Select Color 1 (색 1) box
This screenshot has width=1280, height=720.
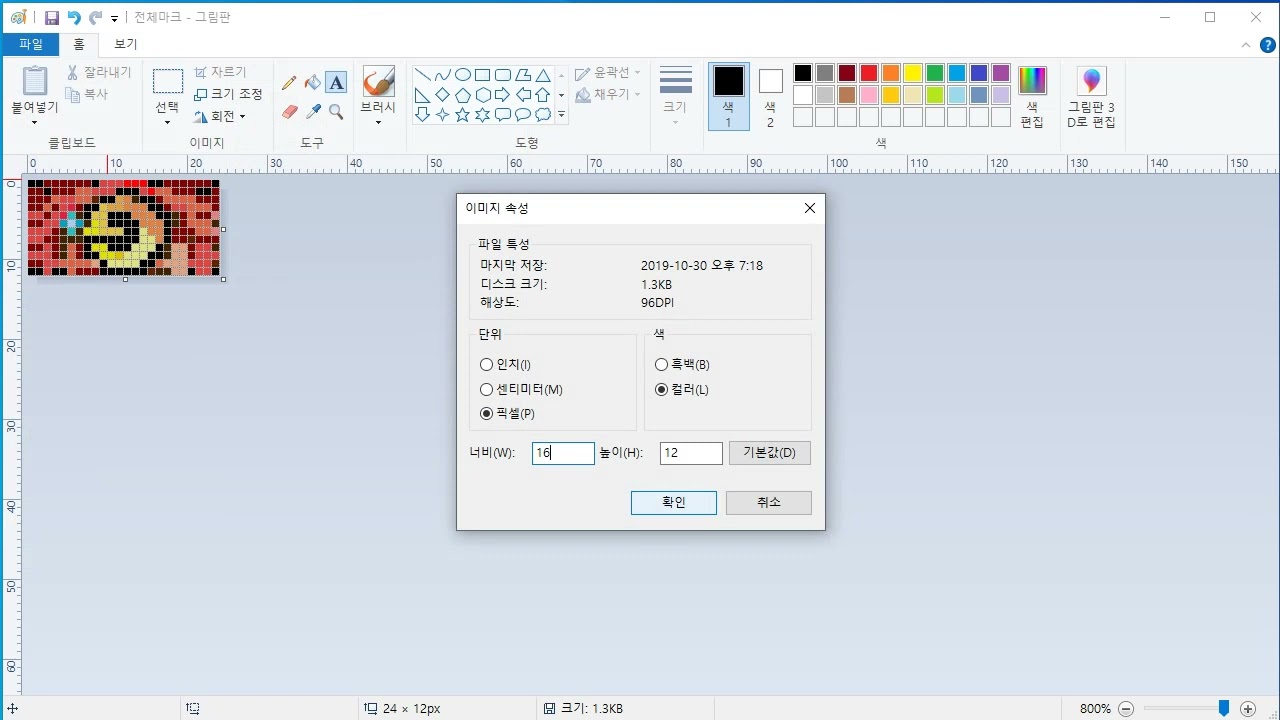pos(729,97)
